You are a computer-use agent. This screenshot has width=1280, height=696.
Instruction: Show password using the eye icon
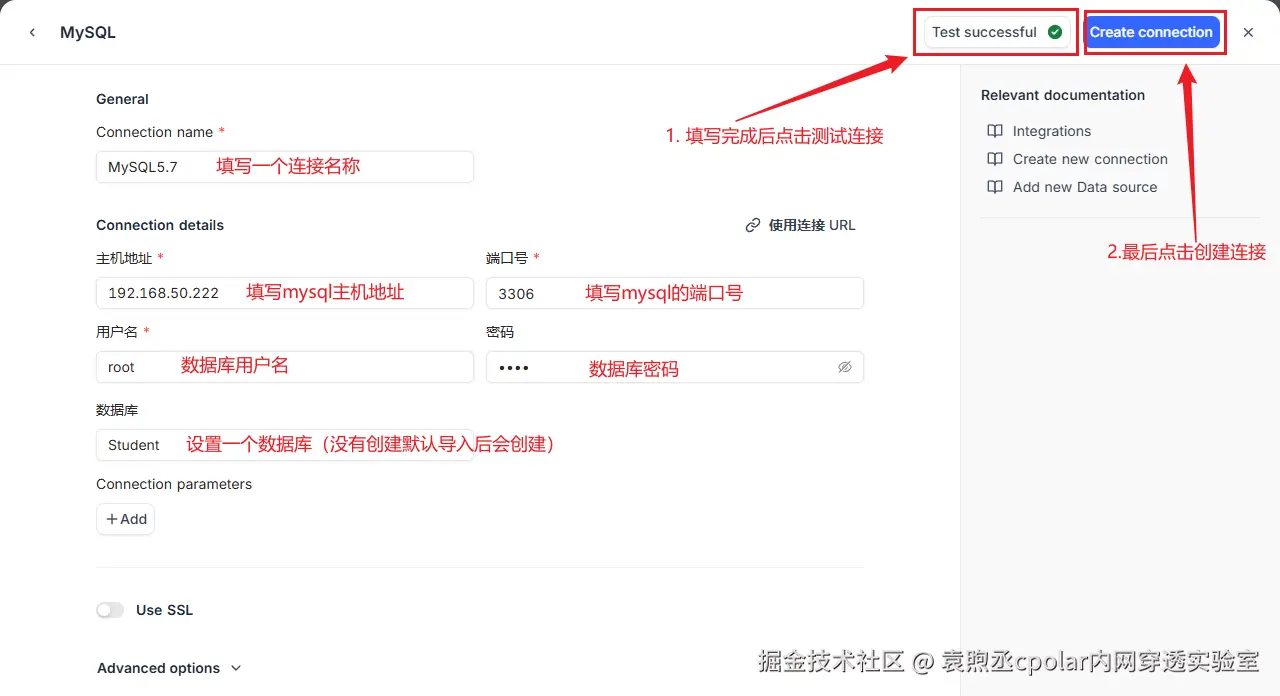844,367
